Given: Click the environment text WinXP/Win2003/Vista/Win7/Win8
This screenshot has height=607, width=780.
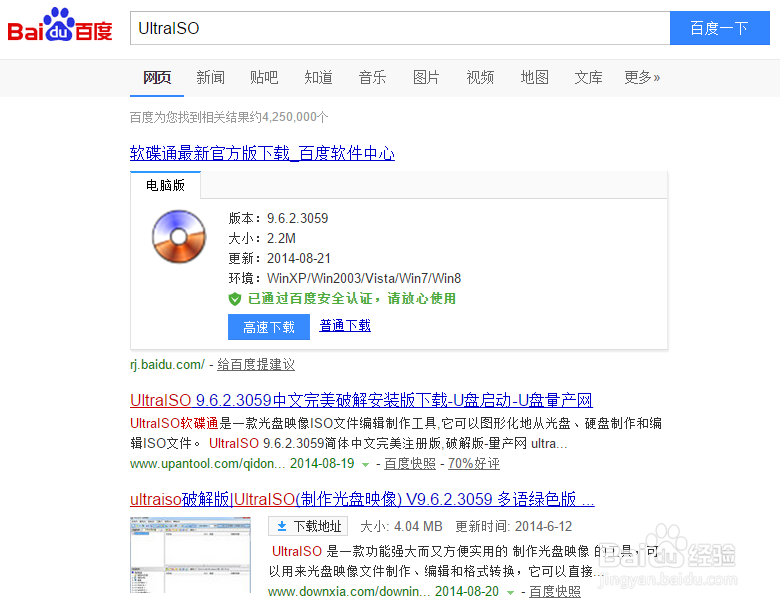Looking at the screenshot, I should coord(364,278).
